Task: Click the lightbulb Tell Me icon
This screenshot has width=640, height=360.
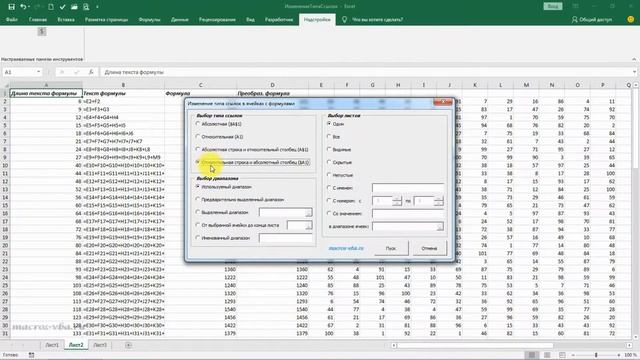Action: (x=344, y=19)
